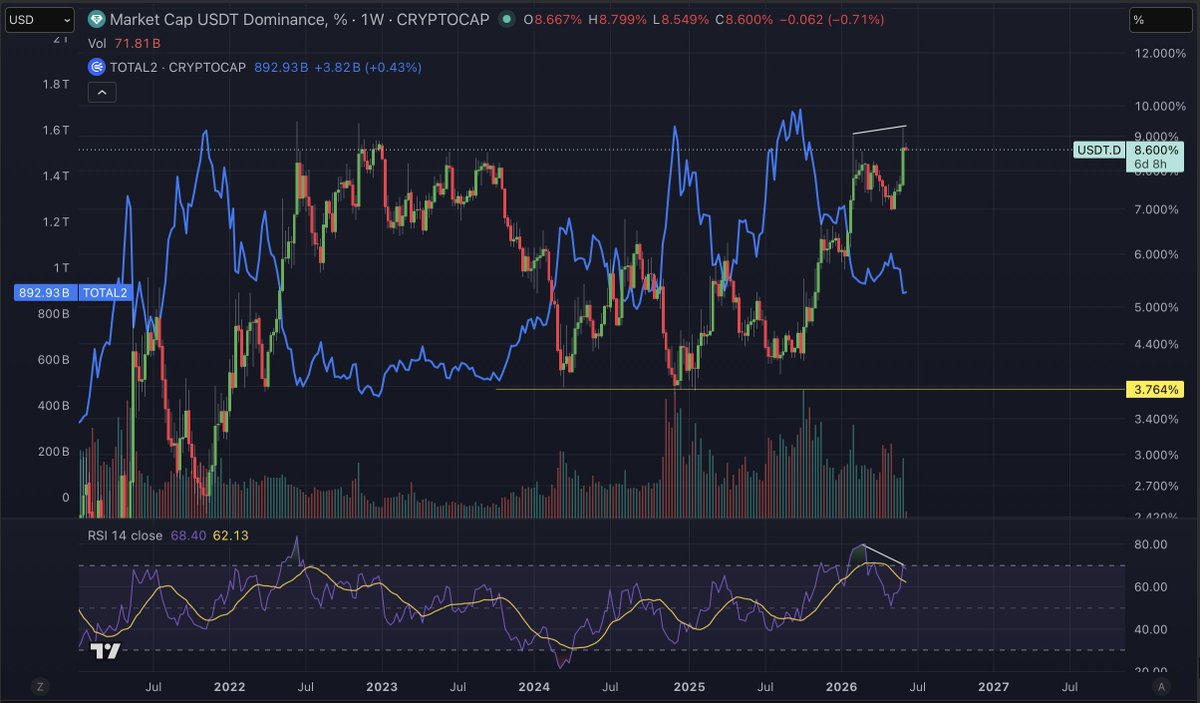Click the 8.600% current price label
This screenshot has height=703, width=1200.
(x=1155, y=150)
